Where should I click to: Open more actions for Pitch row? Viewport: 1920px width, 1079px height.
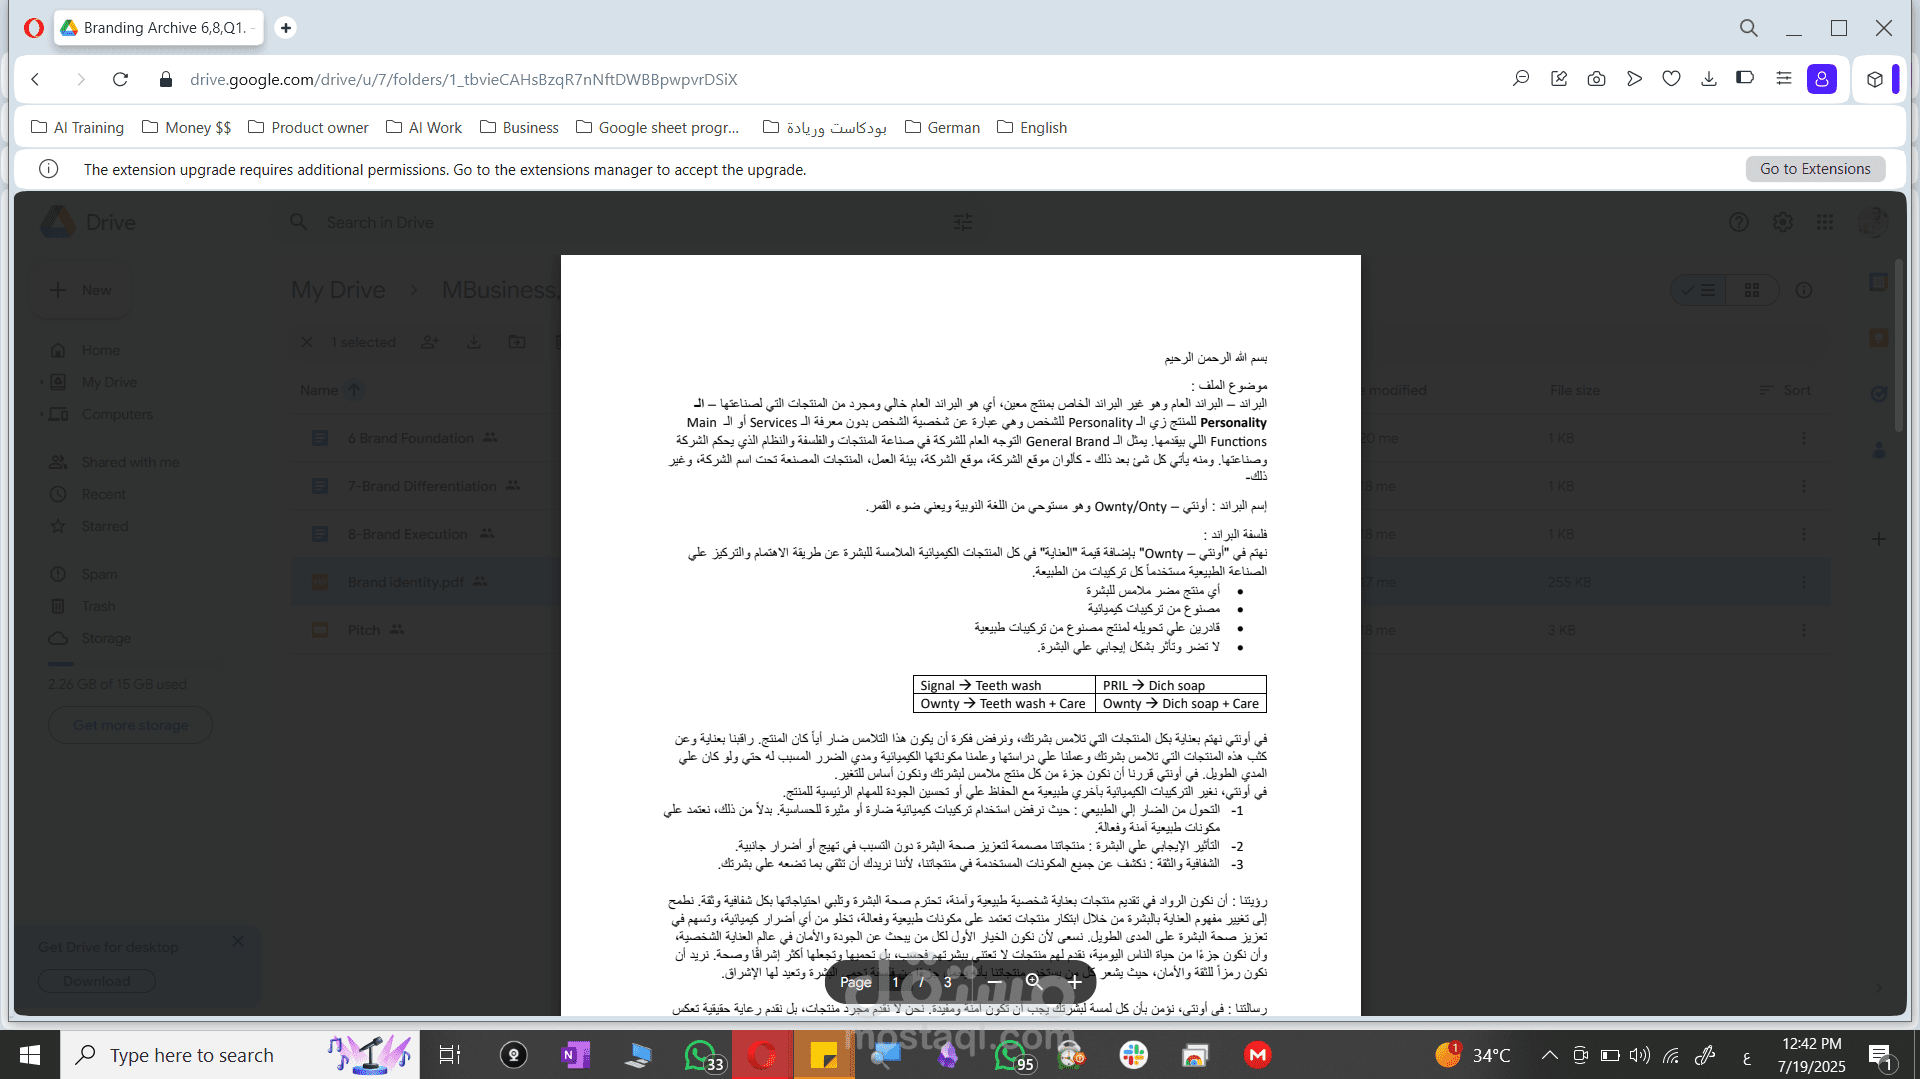pyautogui.click(x=1804, y=630)
